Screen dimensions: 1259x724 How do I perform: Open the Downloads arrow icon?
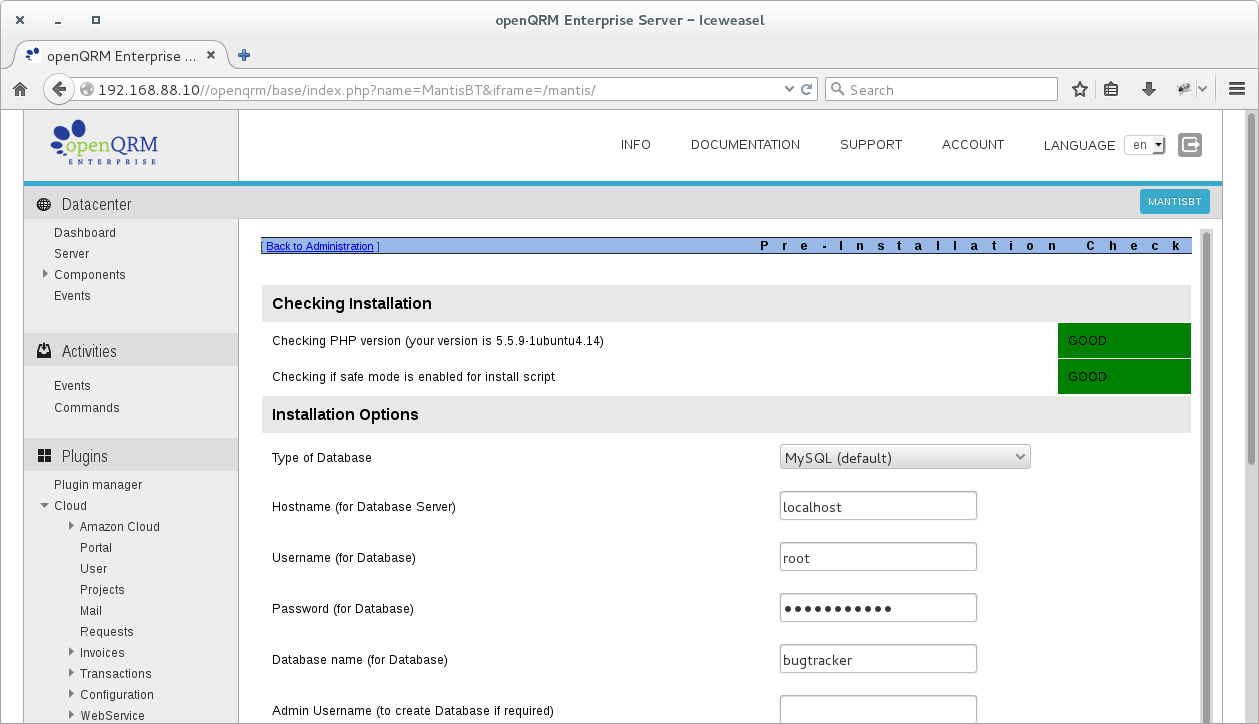click(x=1149, y=89)
